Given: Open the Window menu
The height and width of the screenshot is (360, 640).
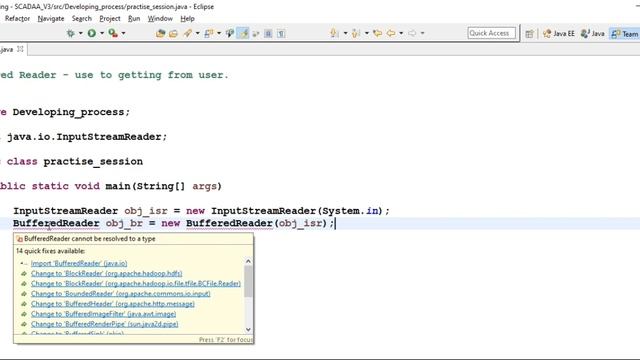Looking at the screenshot, I should (160, 18).
